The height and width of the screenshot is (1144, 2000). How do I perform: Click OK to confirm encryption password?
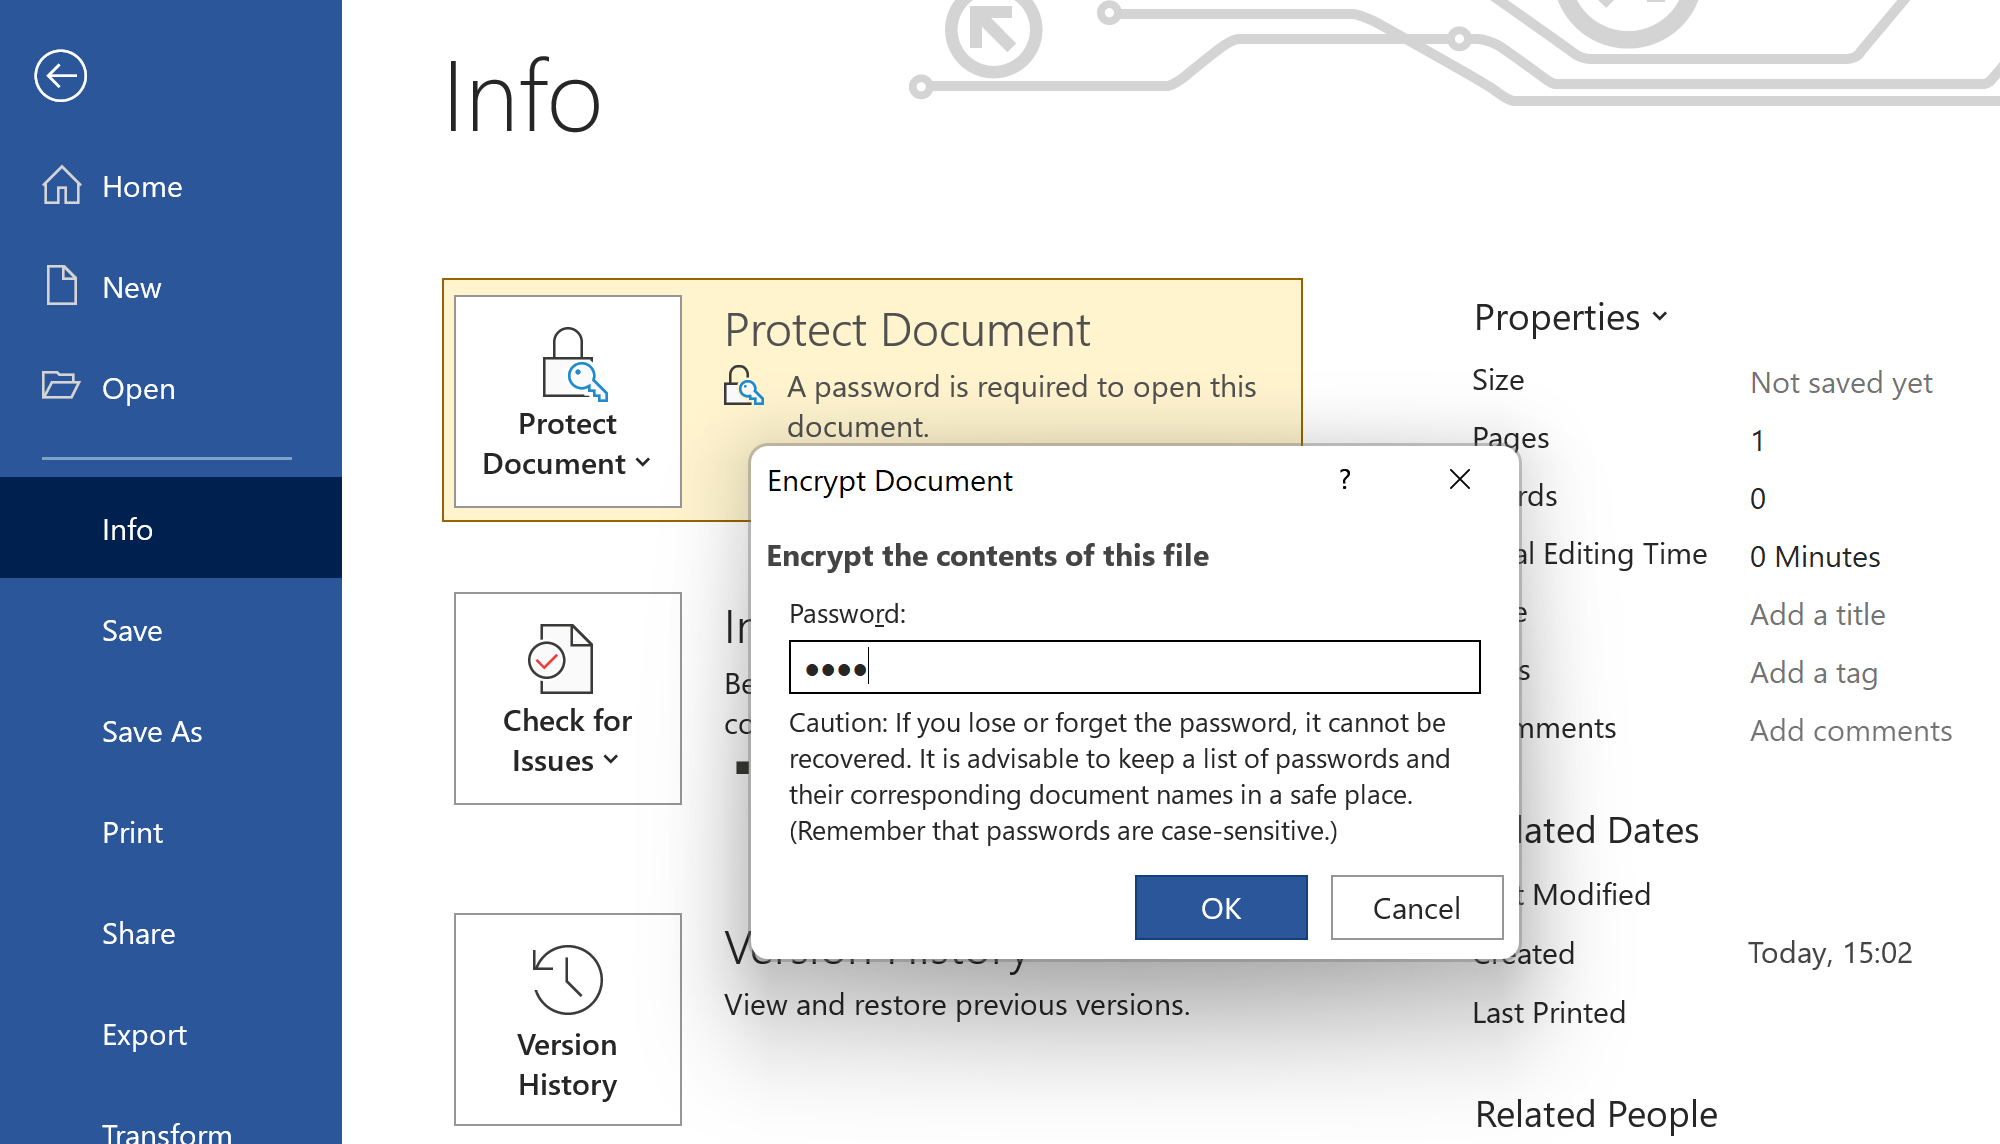1220,908
